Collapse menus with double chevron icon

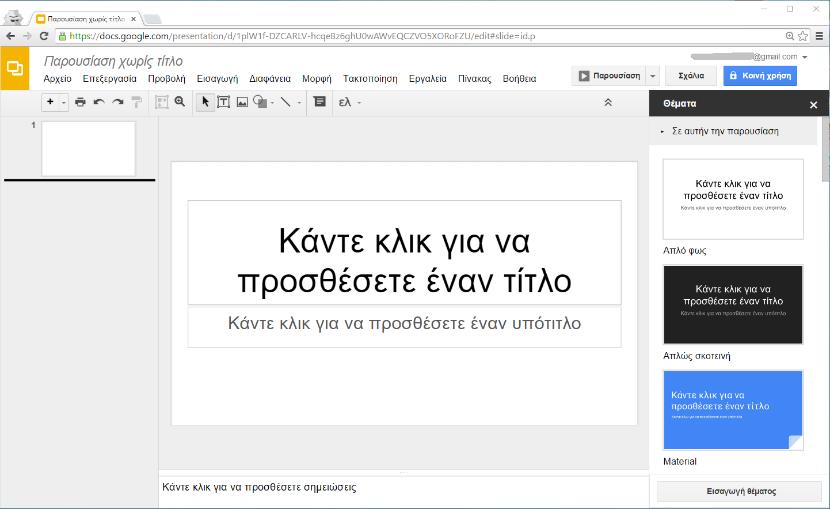click(x=608, y=102)
